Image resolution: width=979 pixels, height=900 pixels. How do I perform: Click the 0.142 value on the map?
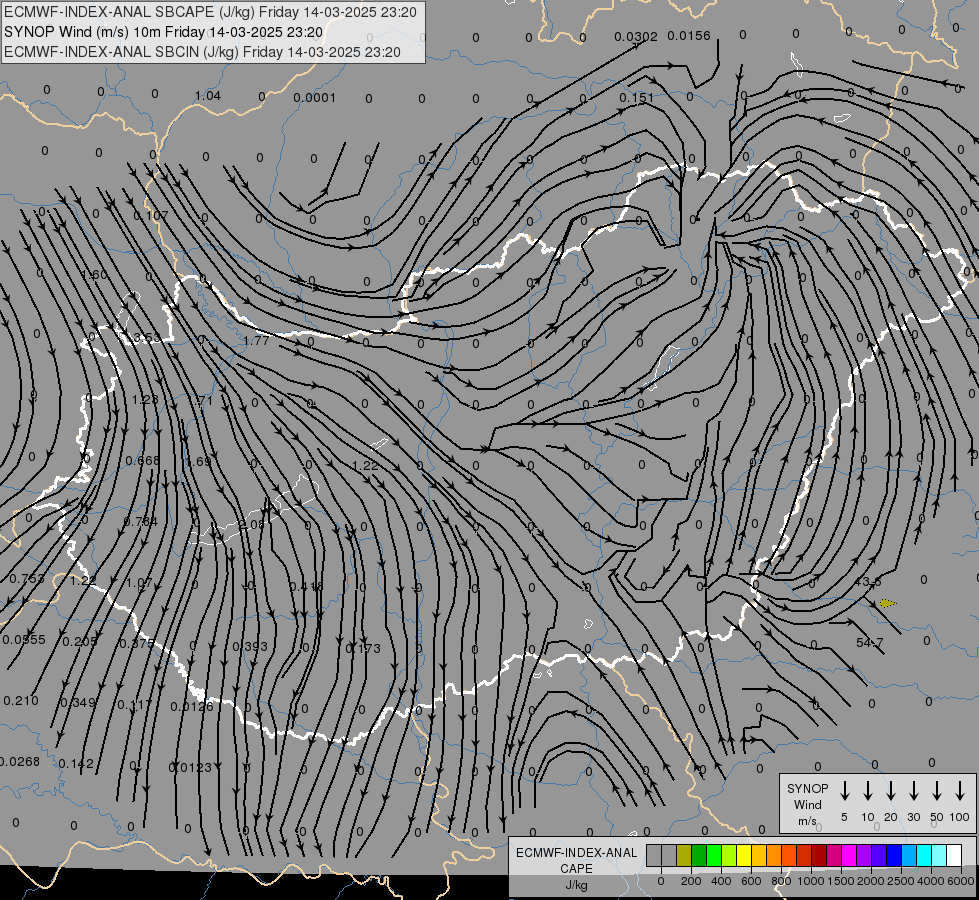[x=76, y=763]
